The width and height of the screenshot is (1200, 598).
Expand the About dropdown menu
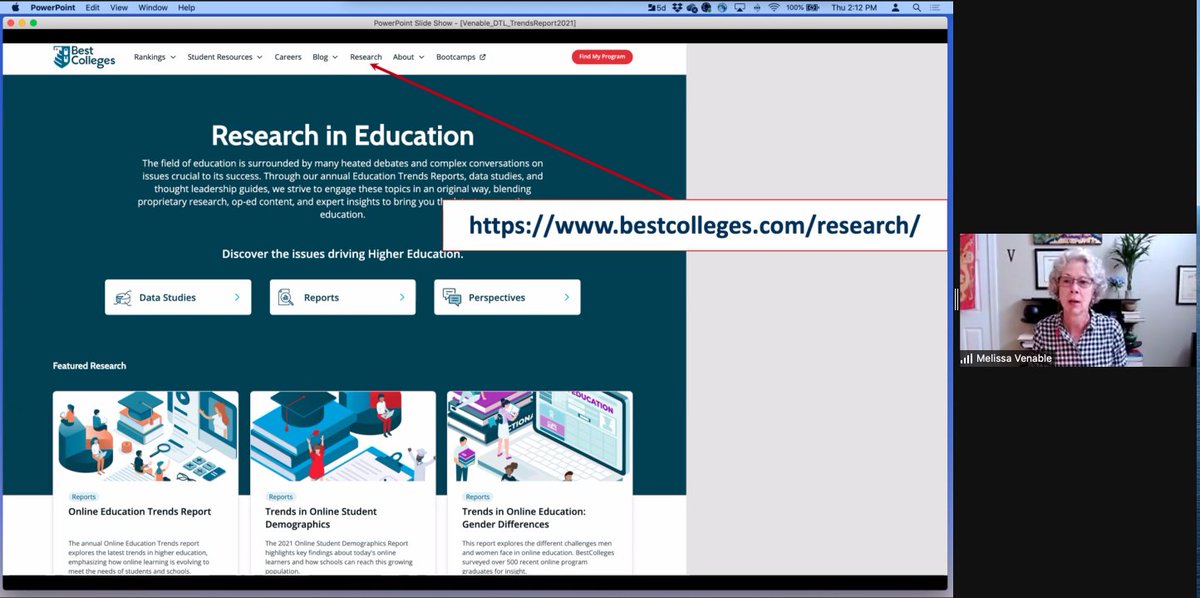pyautogui.click(x=408, y=57)
